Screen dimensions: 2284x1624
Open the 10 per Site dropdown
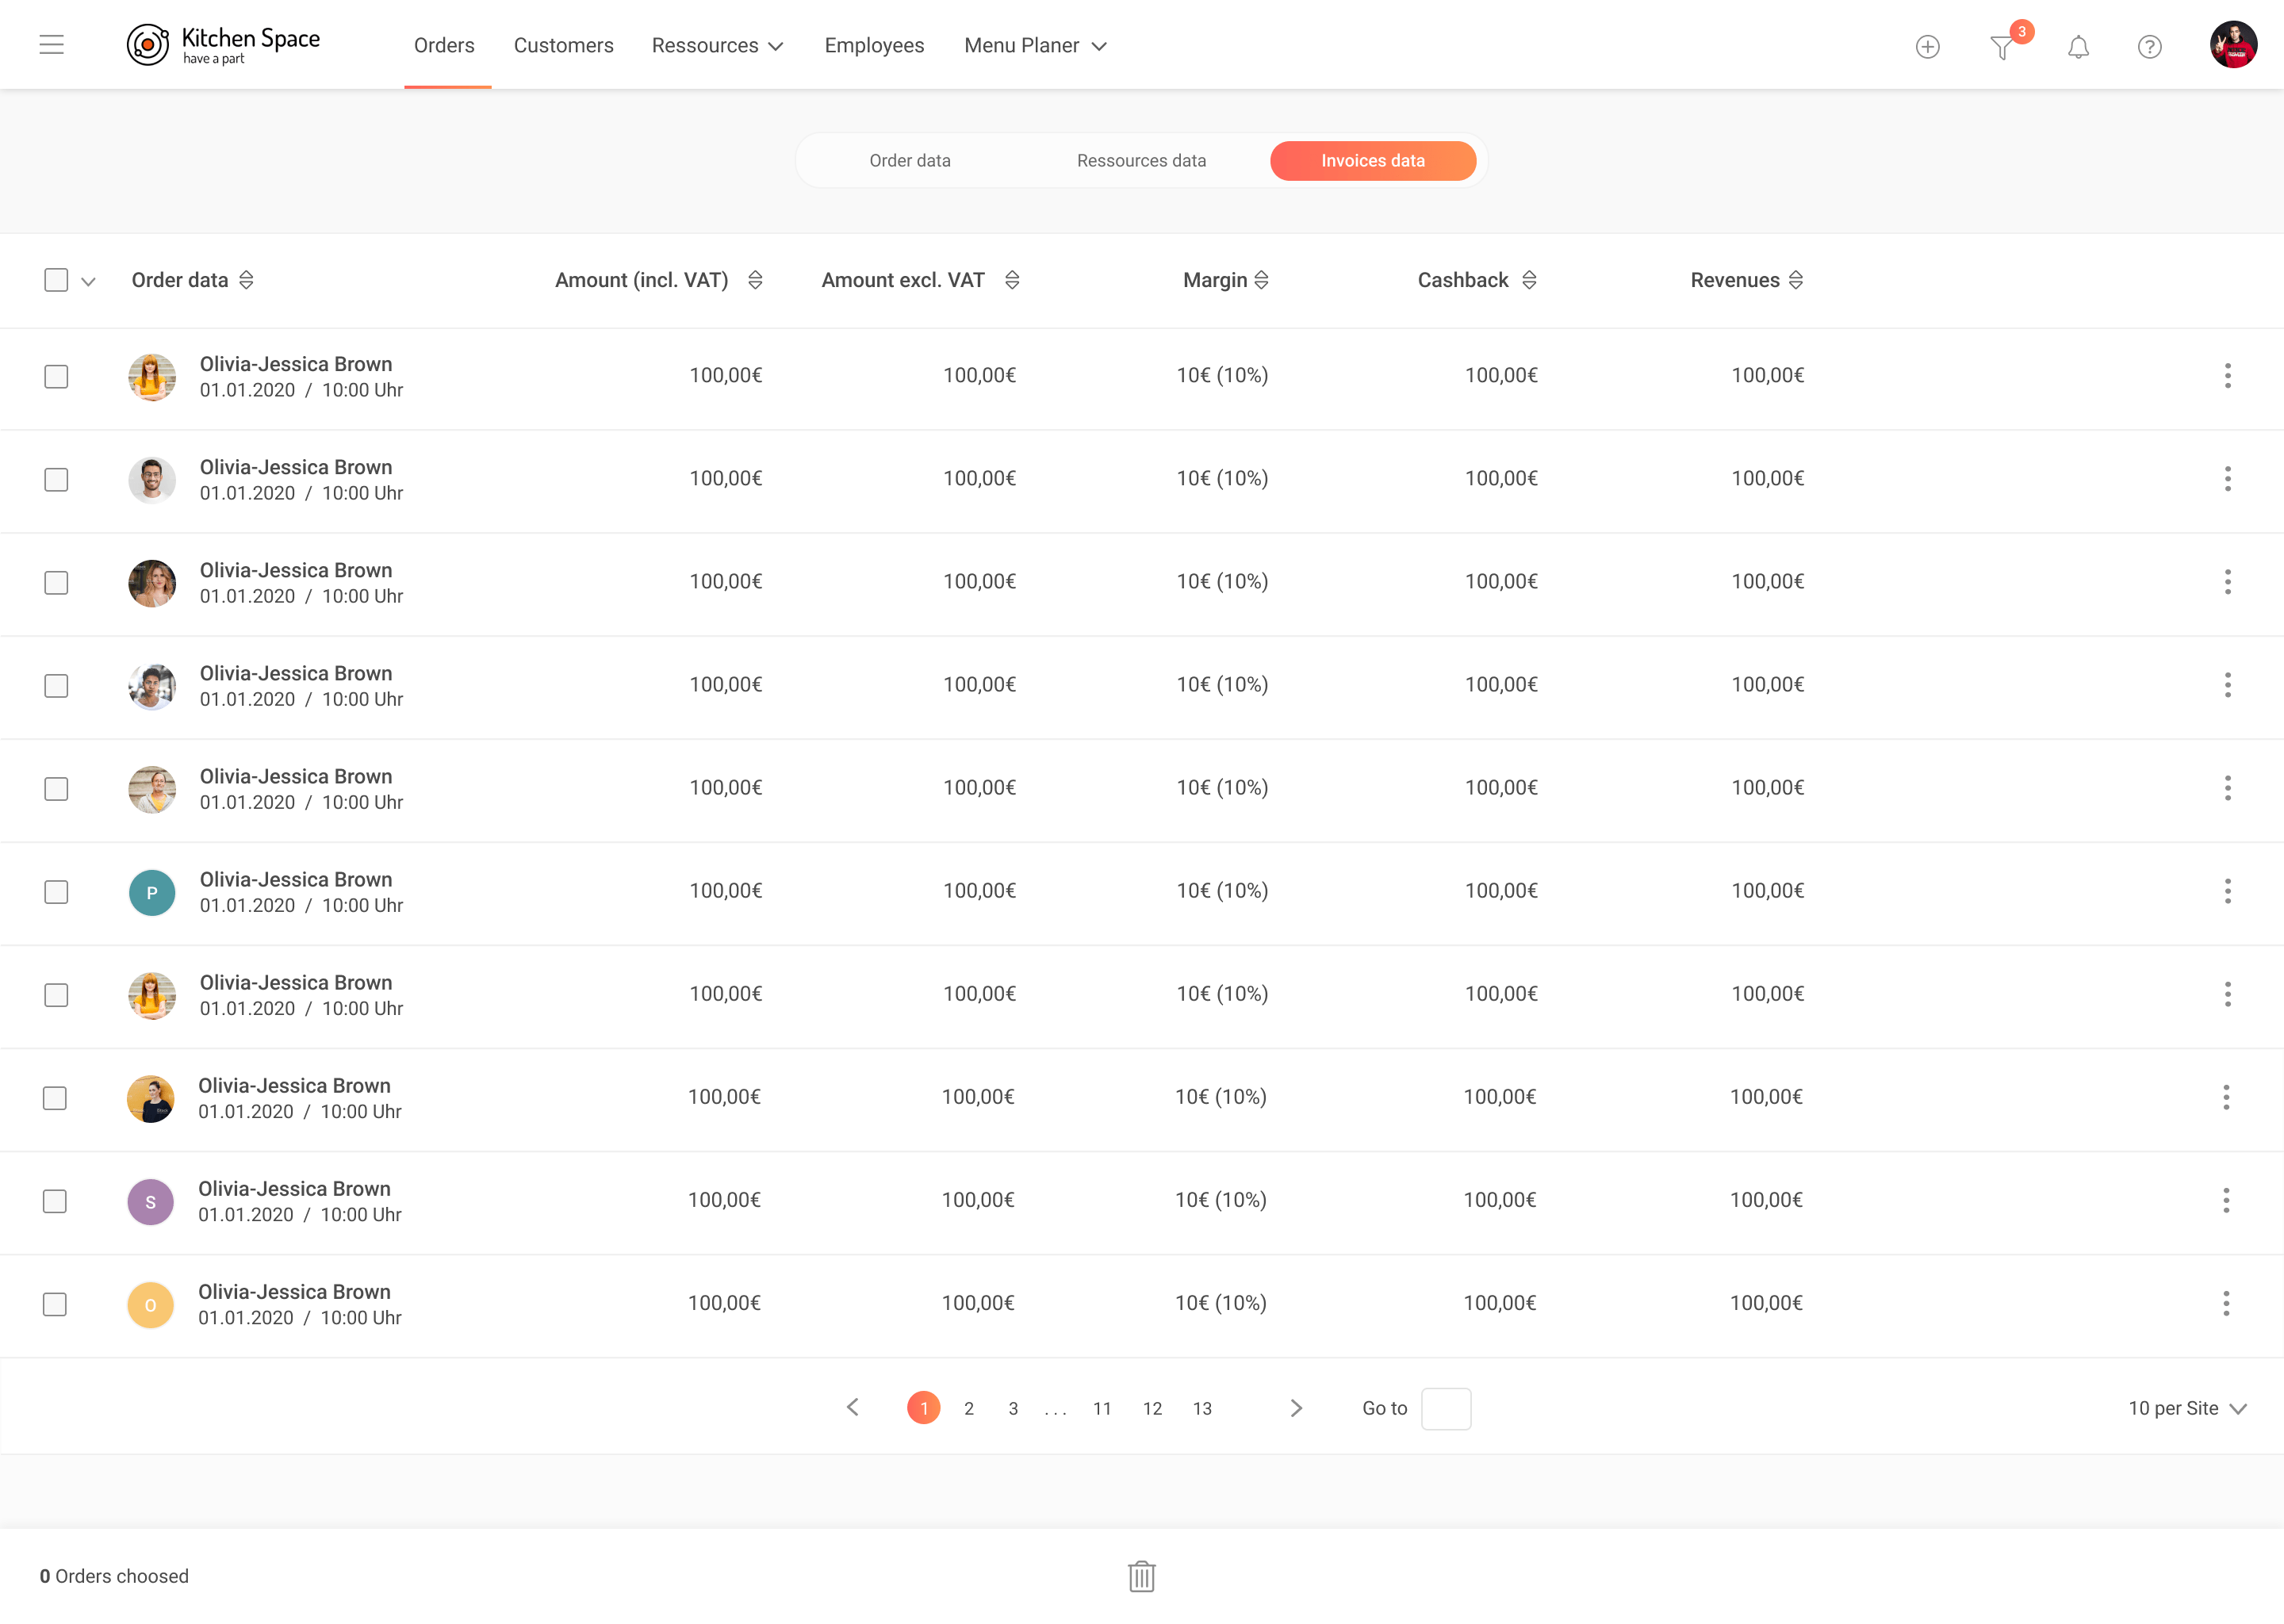2187,1408
